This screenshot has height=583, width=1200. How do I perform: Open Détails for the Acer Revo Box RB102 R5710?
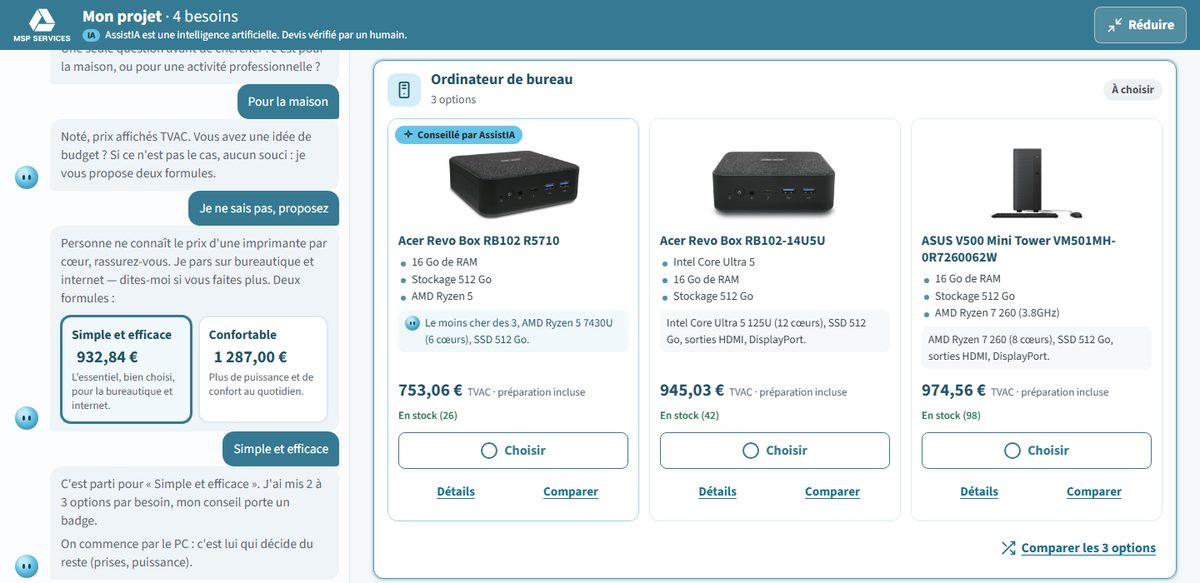click(x=456, y=491)
